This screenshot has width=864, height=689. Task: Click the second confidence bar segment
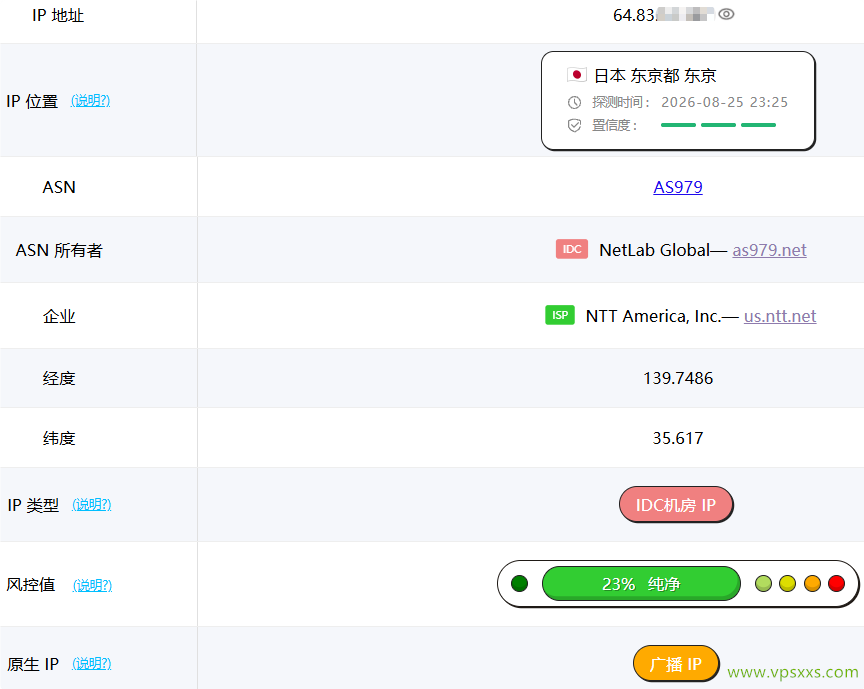[719, 125]
